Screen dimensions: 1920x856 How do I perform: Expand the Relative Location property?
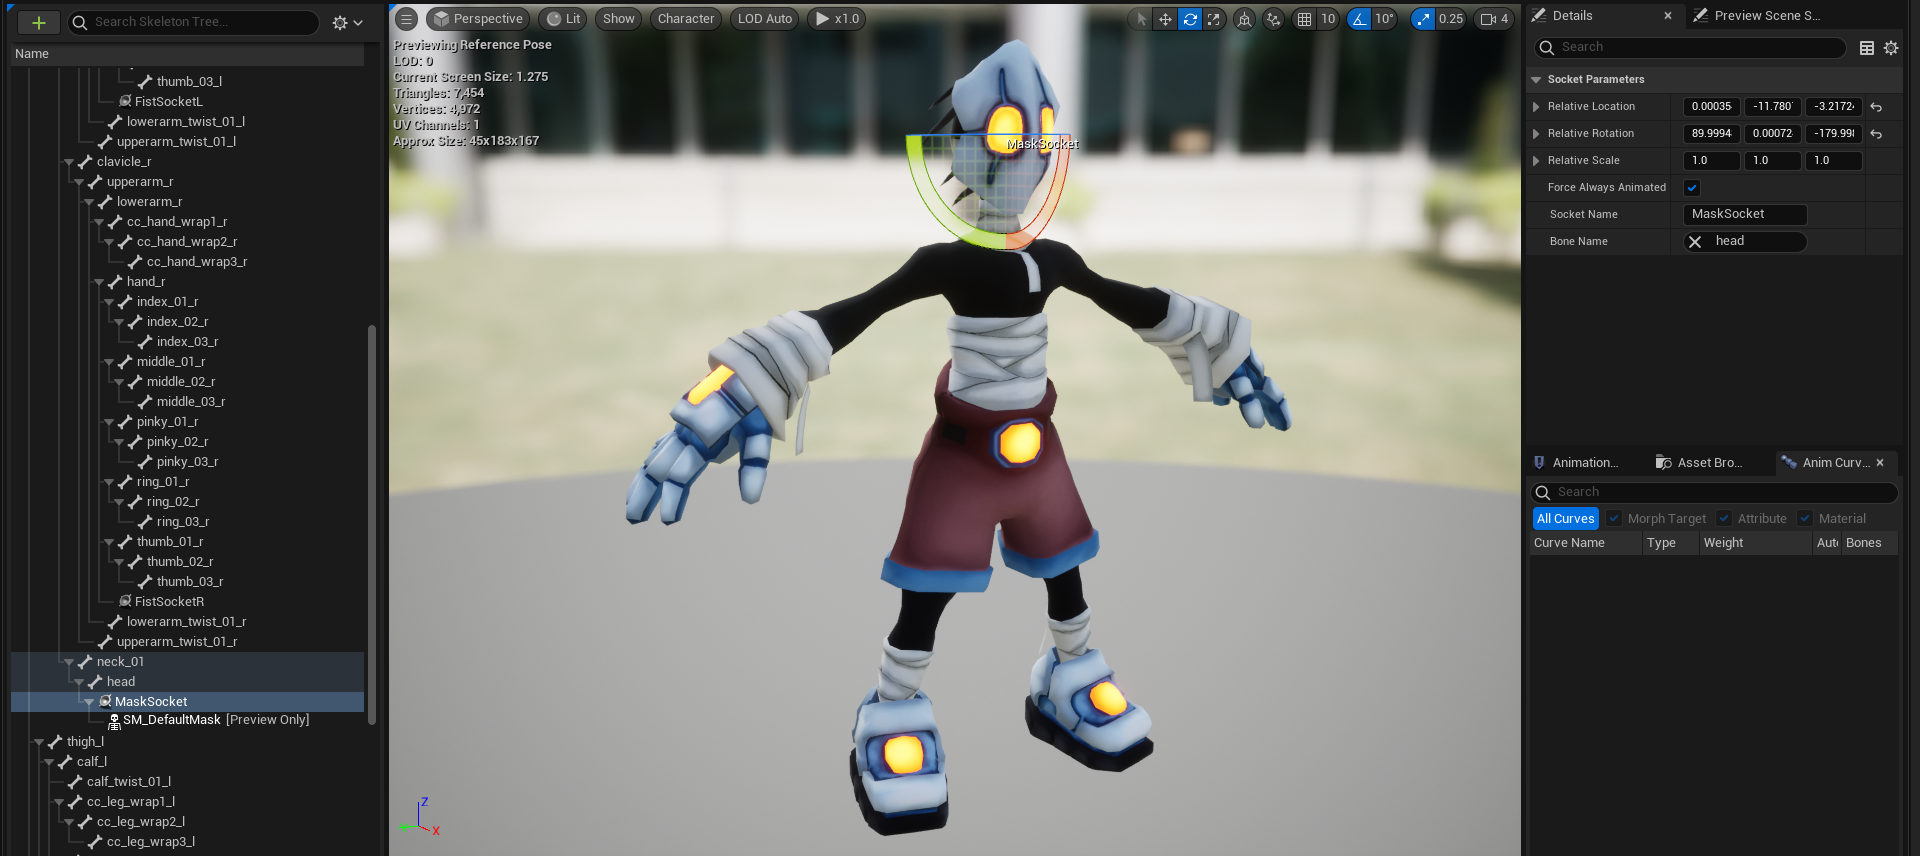(x=1536, y=107)
